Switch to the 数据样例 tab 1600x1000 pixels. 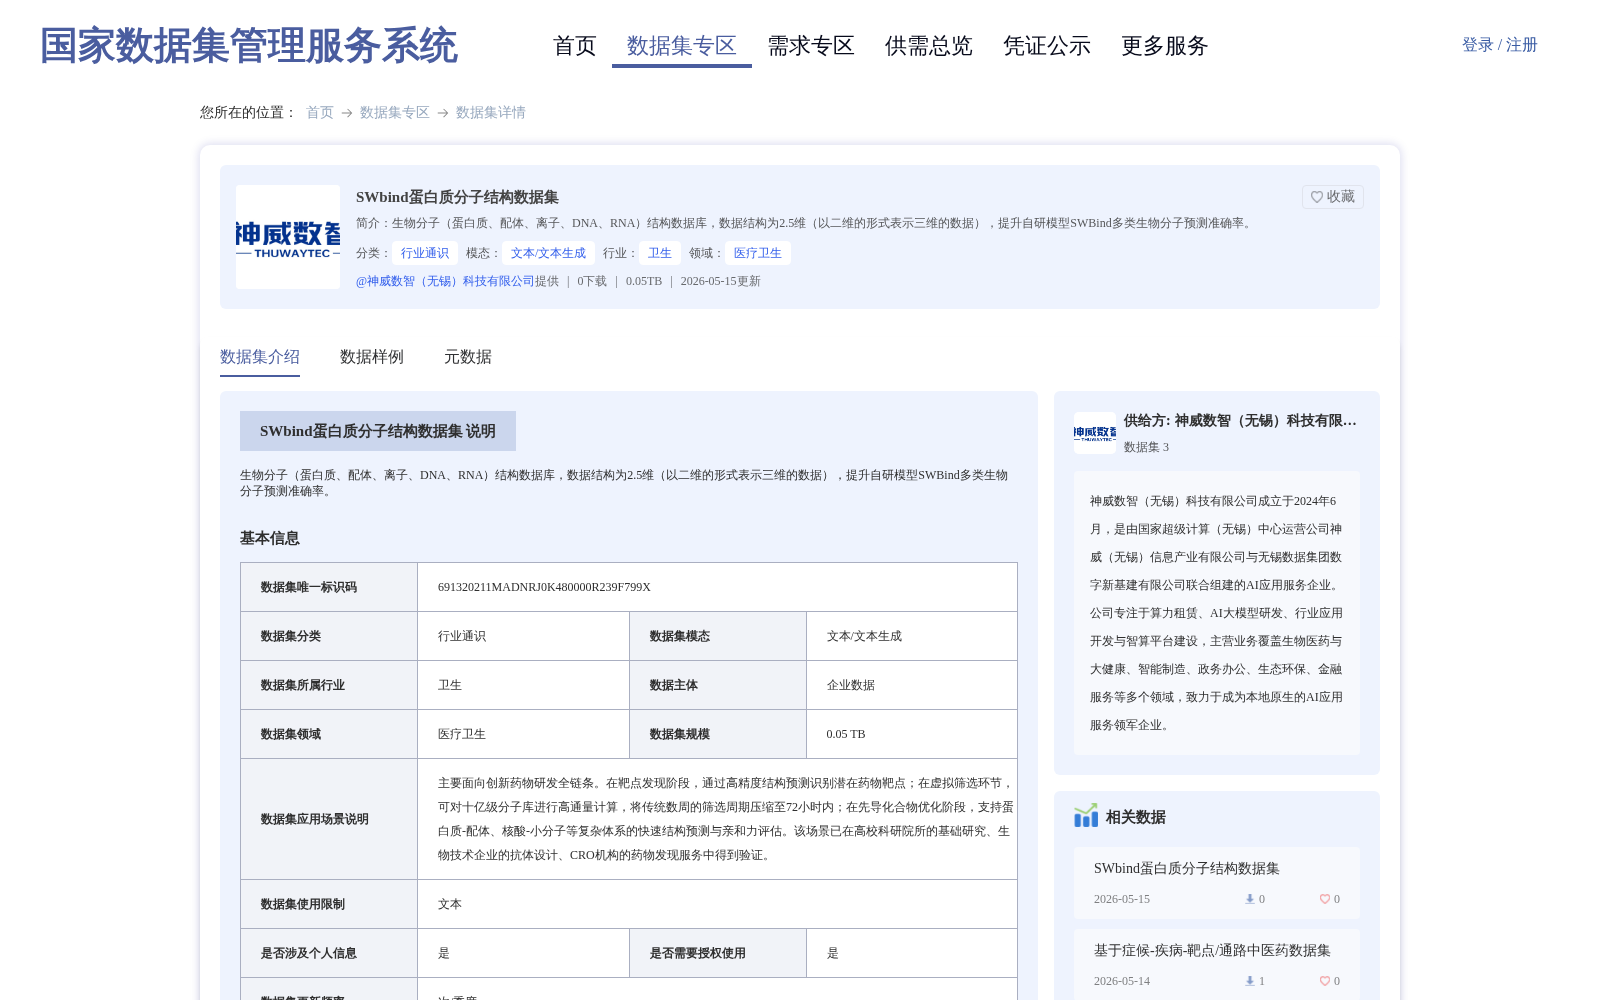[x=372, y=357]
